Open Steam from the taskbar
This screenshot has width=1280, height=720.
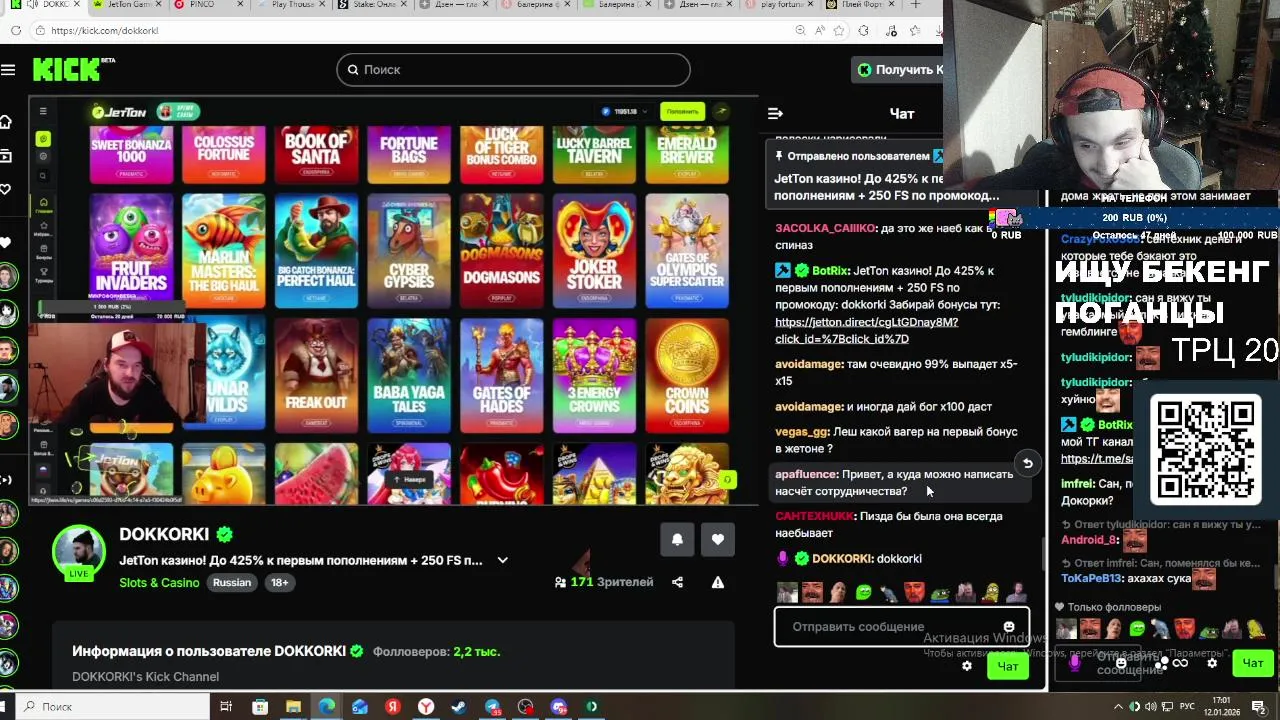click(459, 707)
